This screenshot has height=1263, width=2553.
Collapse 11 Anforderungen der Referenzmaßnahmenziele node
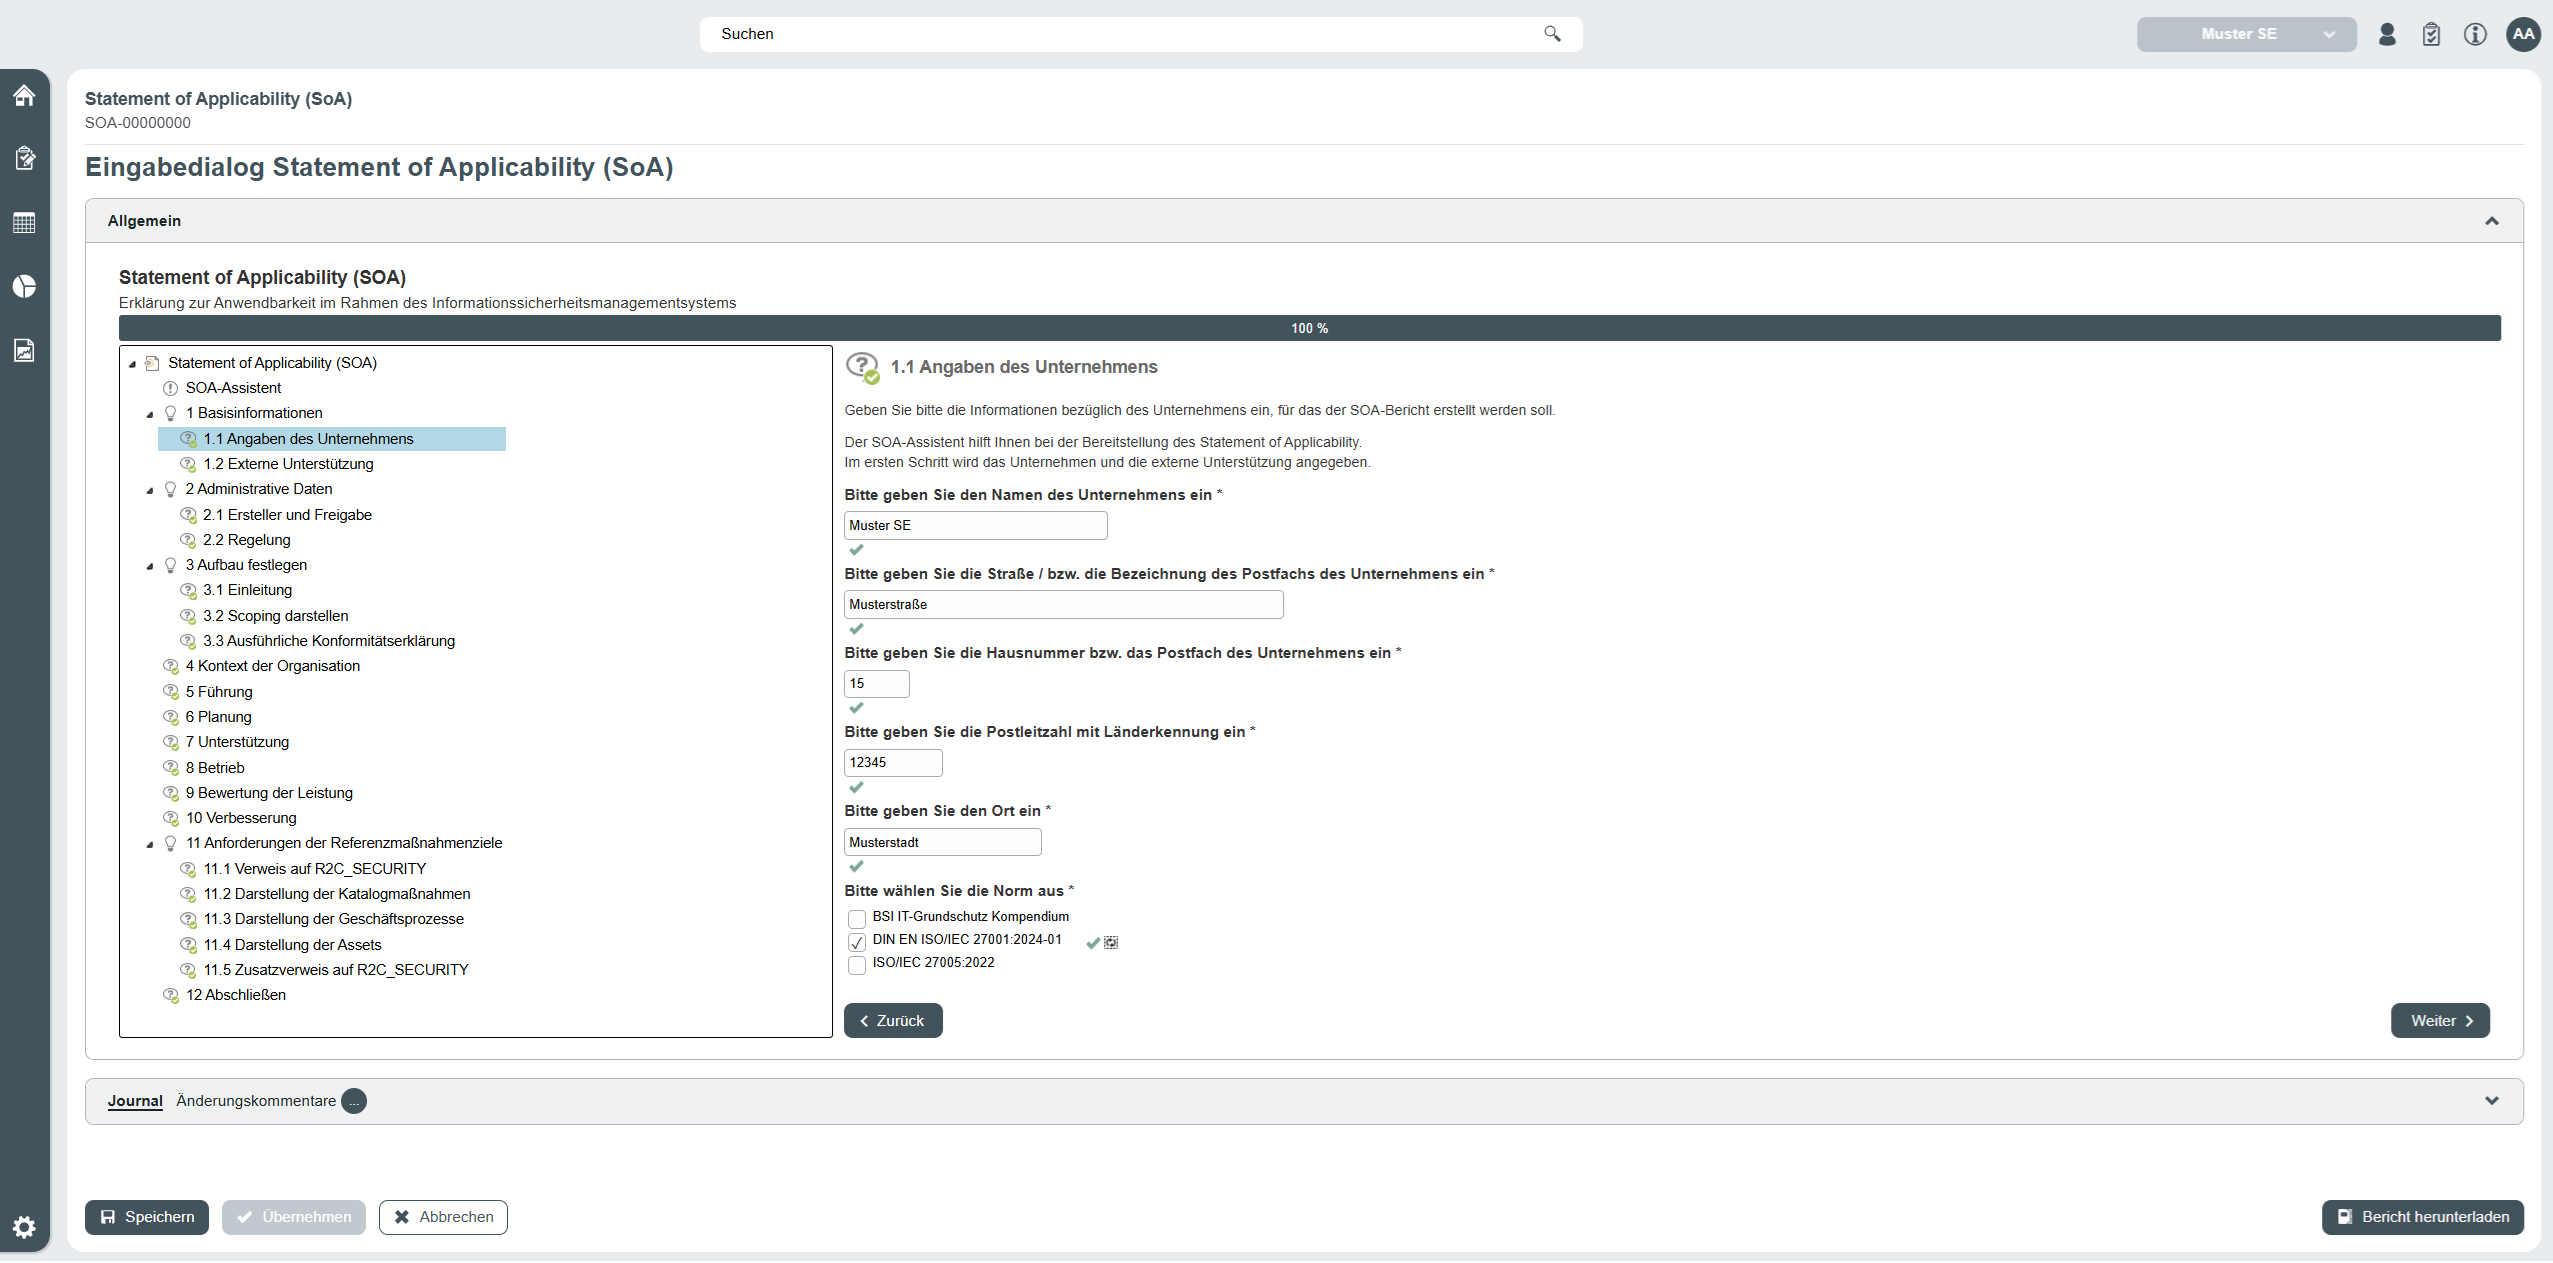pyautogui.click(x=150, y=844)
